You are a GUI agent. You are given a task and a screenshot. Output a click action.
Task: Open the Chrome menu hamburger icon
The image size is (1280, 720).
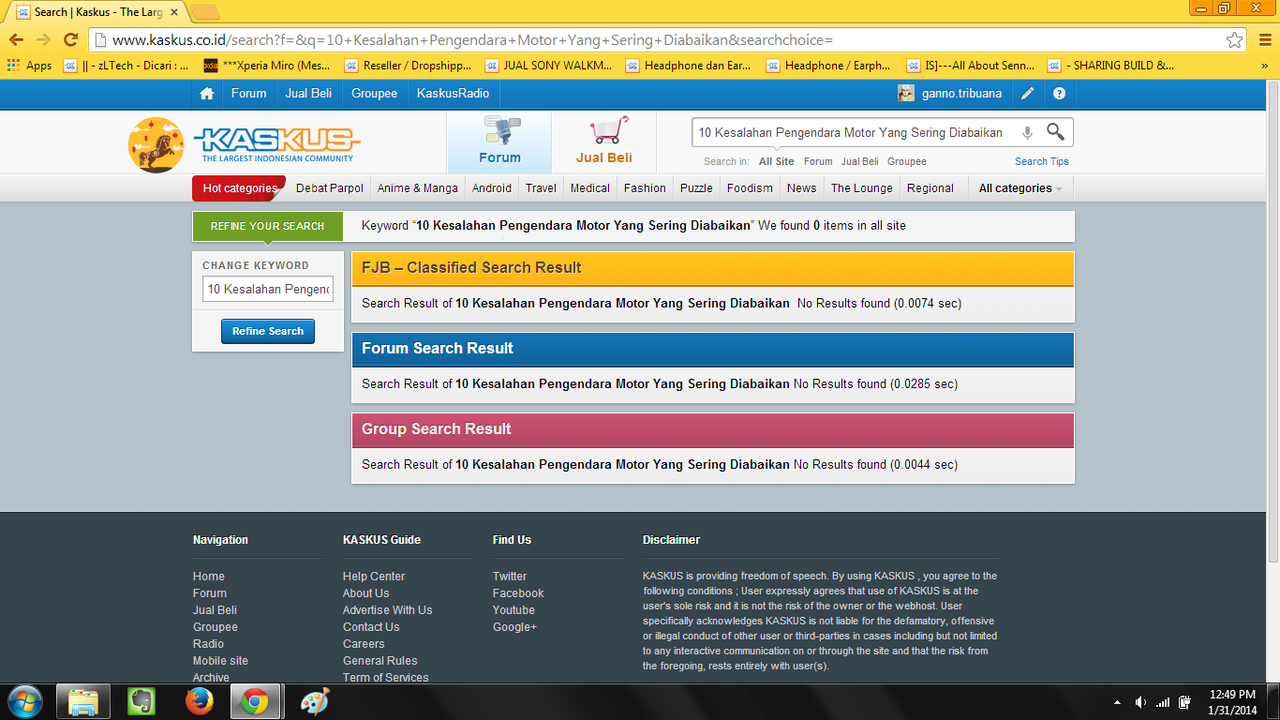pos(1264,40)
